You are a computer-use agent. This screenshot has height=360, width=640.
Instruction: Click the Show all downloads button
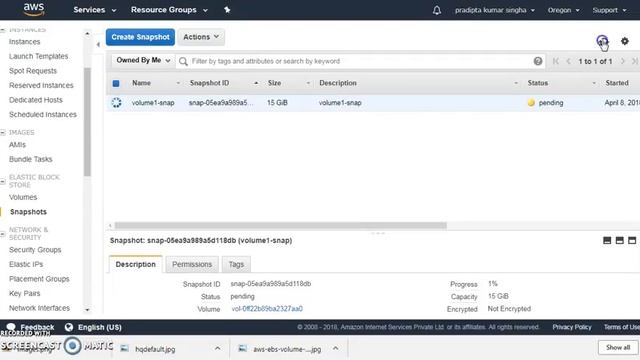click(618, 347)
